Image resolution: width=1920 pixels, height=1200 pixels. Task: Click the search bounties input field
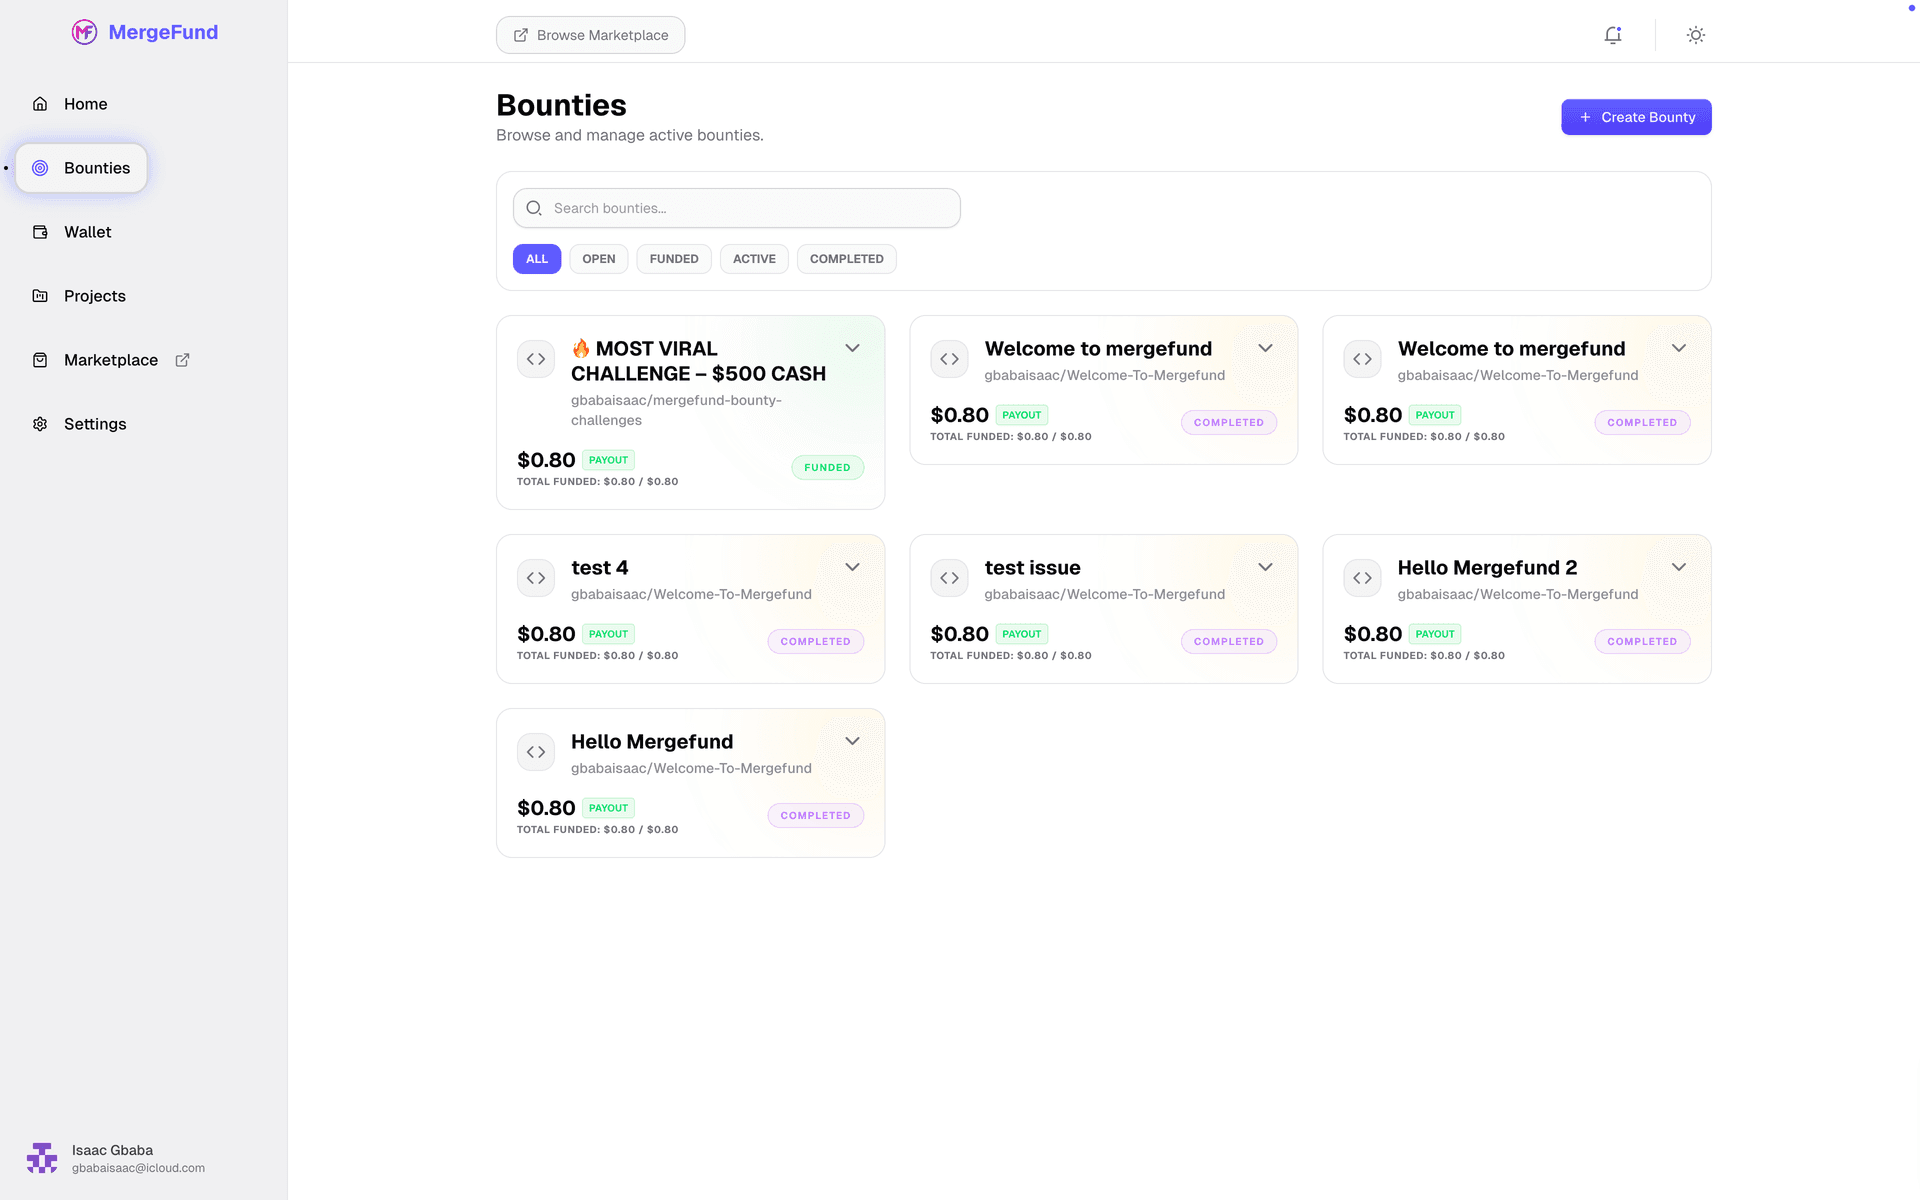tap(736, 208)
